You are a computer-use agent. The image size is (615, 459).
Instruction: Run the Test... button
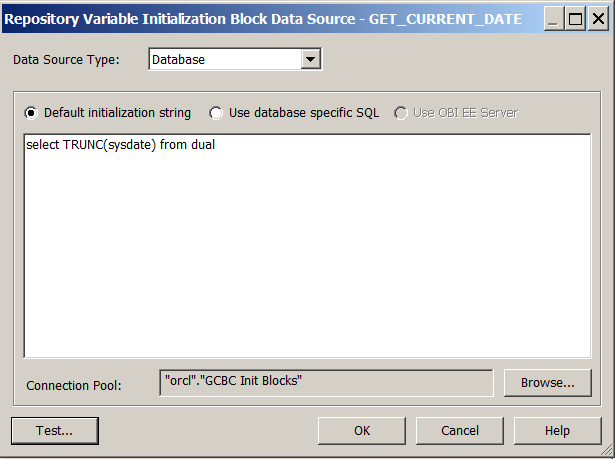click(x=55, y=431)
